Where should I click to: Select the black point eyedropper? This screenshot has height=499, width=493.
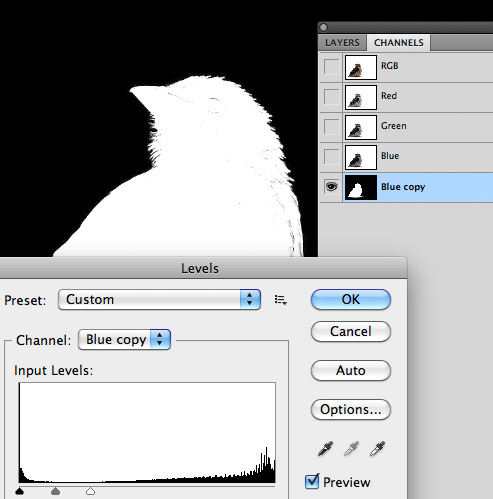325,449
